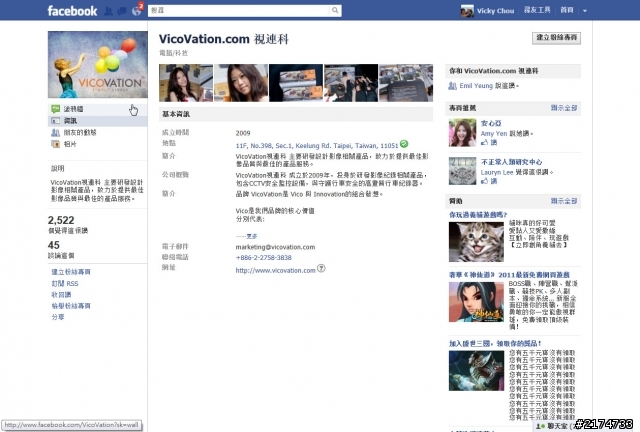Open Vicky Chou profile avatar

(467, 11)
